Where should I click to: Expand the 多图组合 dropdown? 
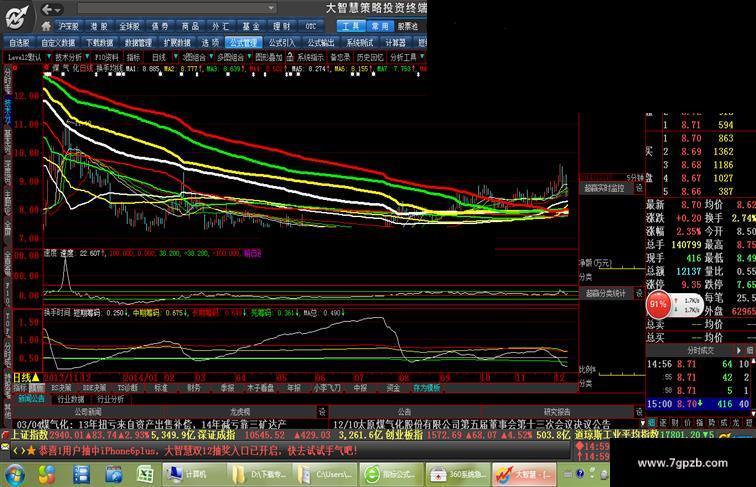tap(249, 57)
